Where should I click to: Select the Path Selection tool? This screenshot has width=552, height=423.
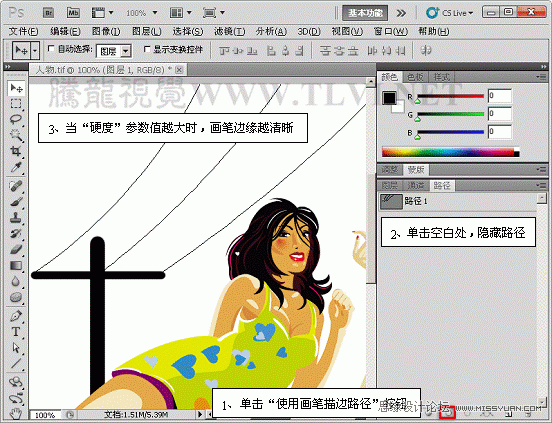pos(16,348)
